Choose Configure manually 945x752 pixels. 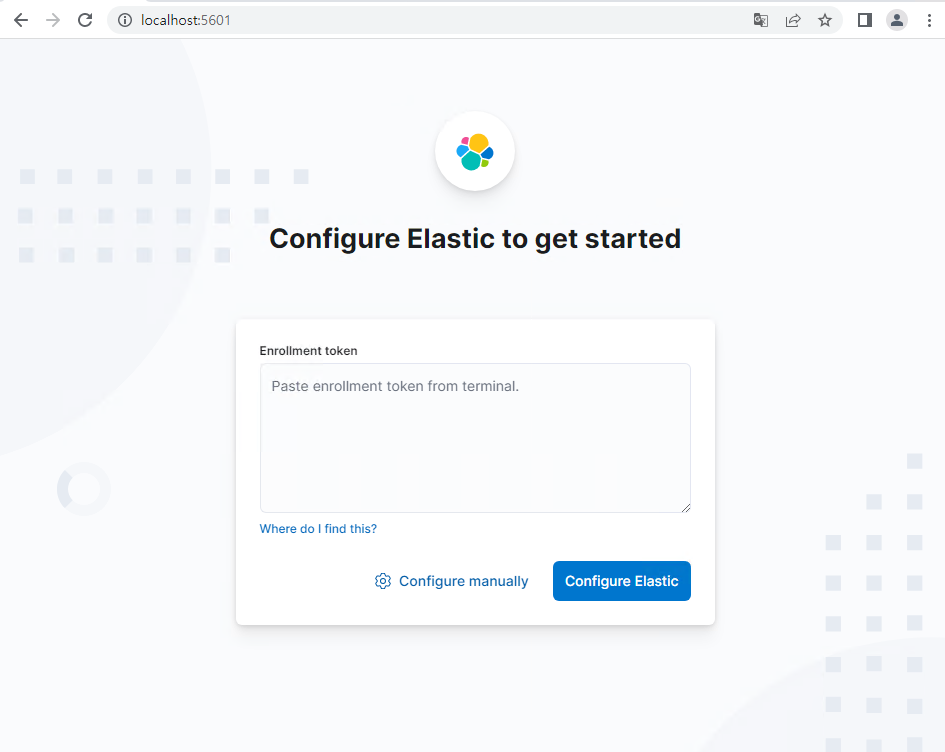[x=451, y=581]
